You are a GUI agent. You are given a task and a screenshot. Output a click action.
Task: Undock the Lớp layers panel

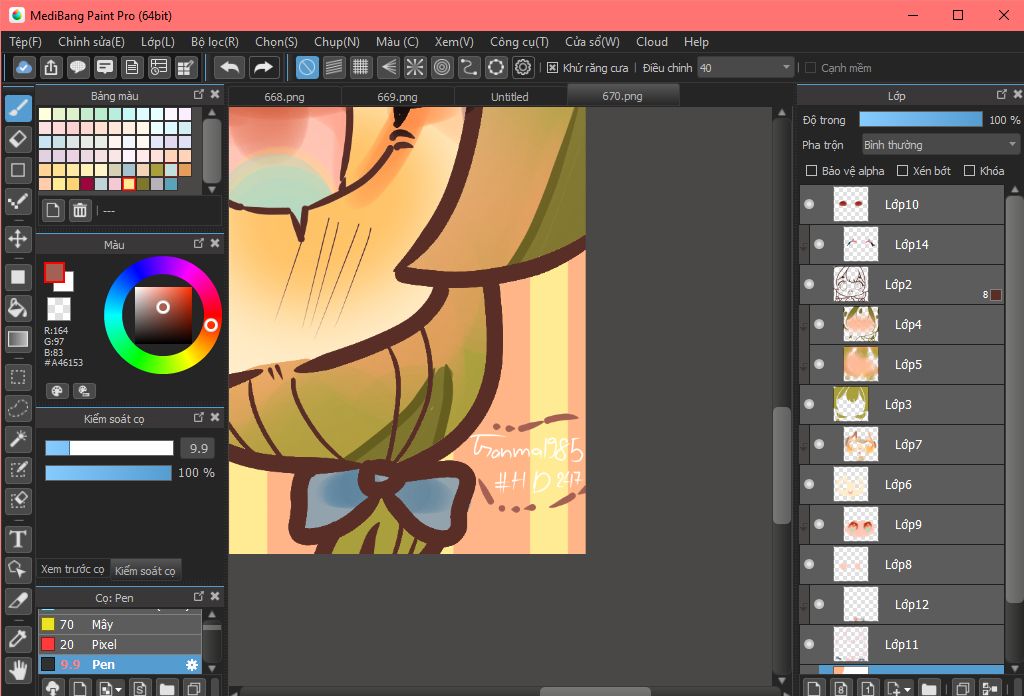click(1002, 95)
